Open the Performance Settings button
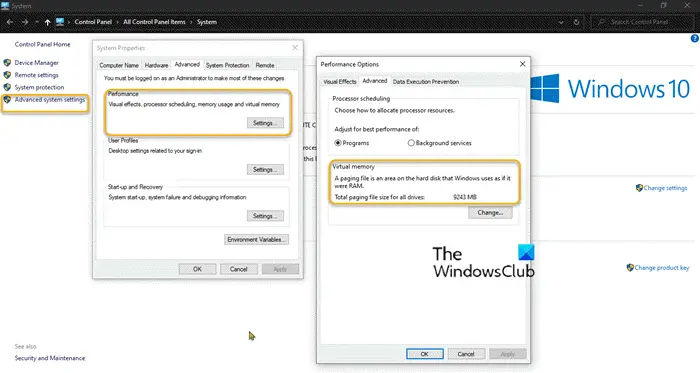This screenshot has height=373, width=700. coord(265,123)
